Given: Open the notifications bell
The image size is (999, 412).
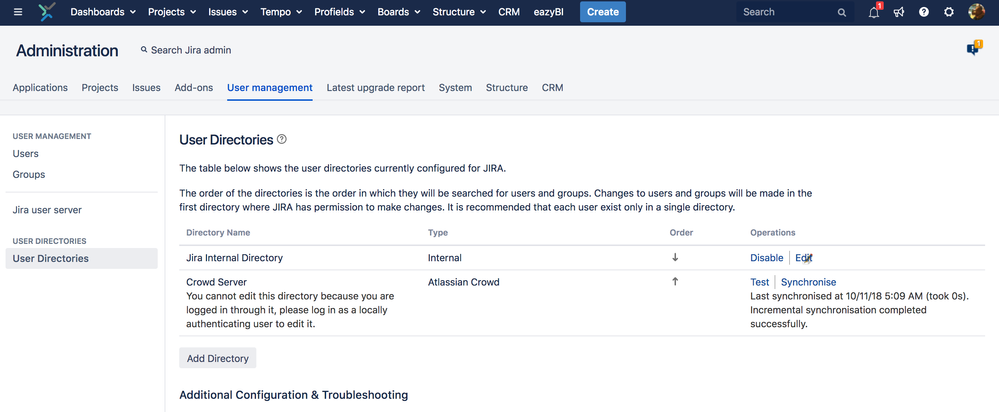Looking at the screenshot, I should [874, 11].
